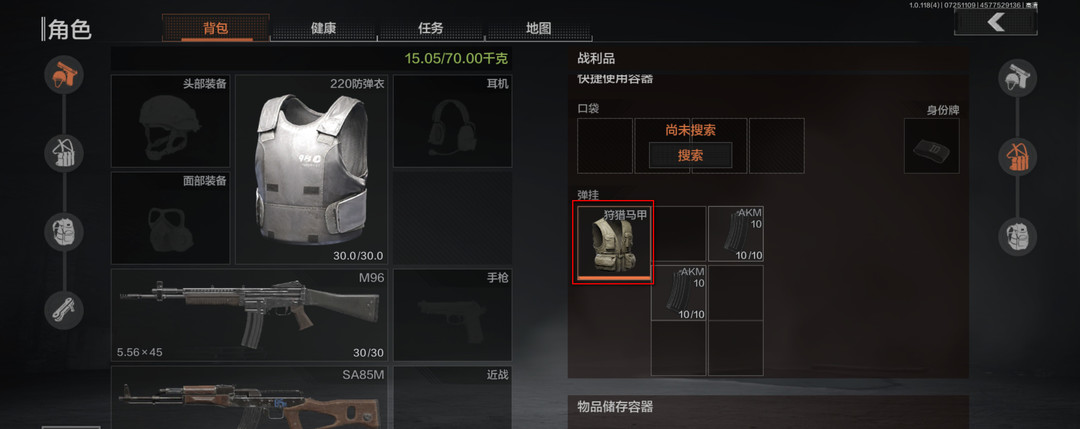This screenshot has height=429, width=1080.
Task: Select the 220防弹衣 body armor slot
Action: [311, 170]
